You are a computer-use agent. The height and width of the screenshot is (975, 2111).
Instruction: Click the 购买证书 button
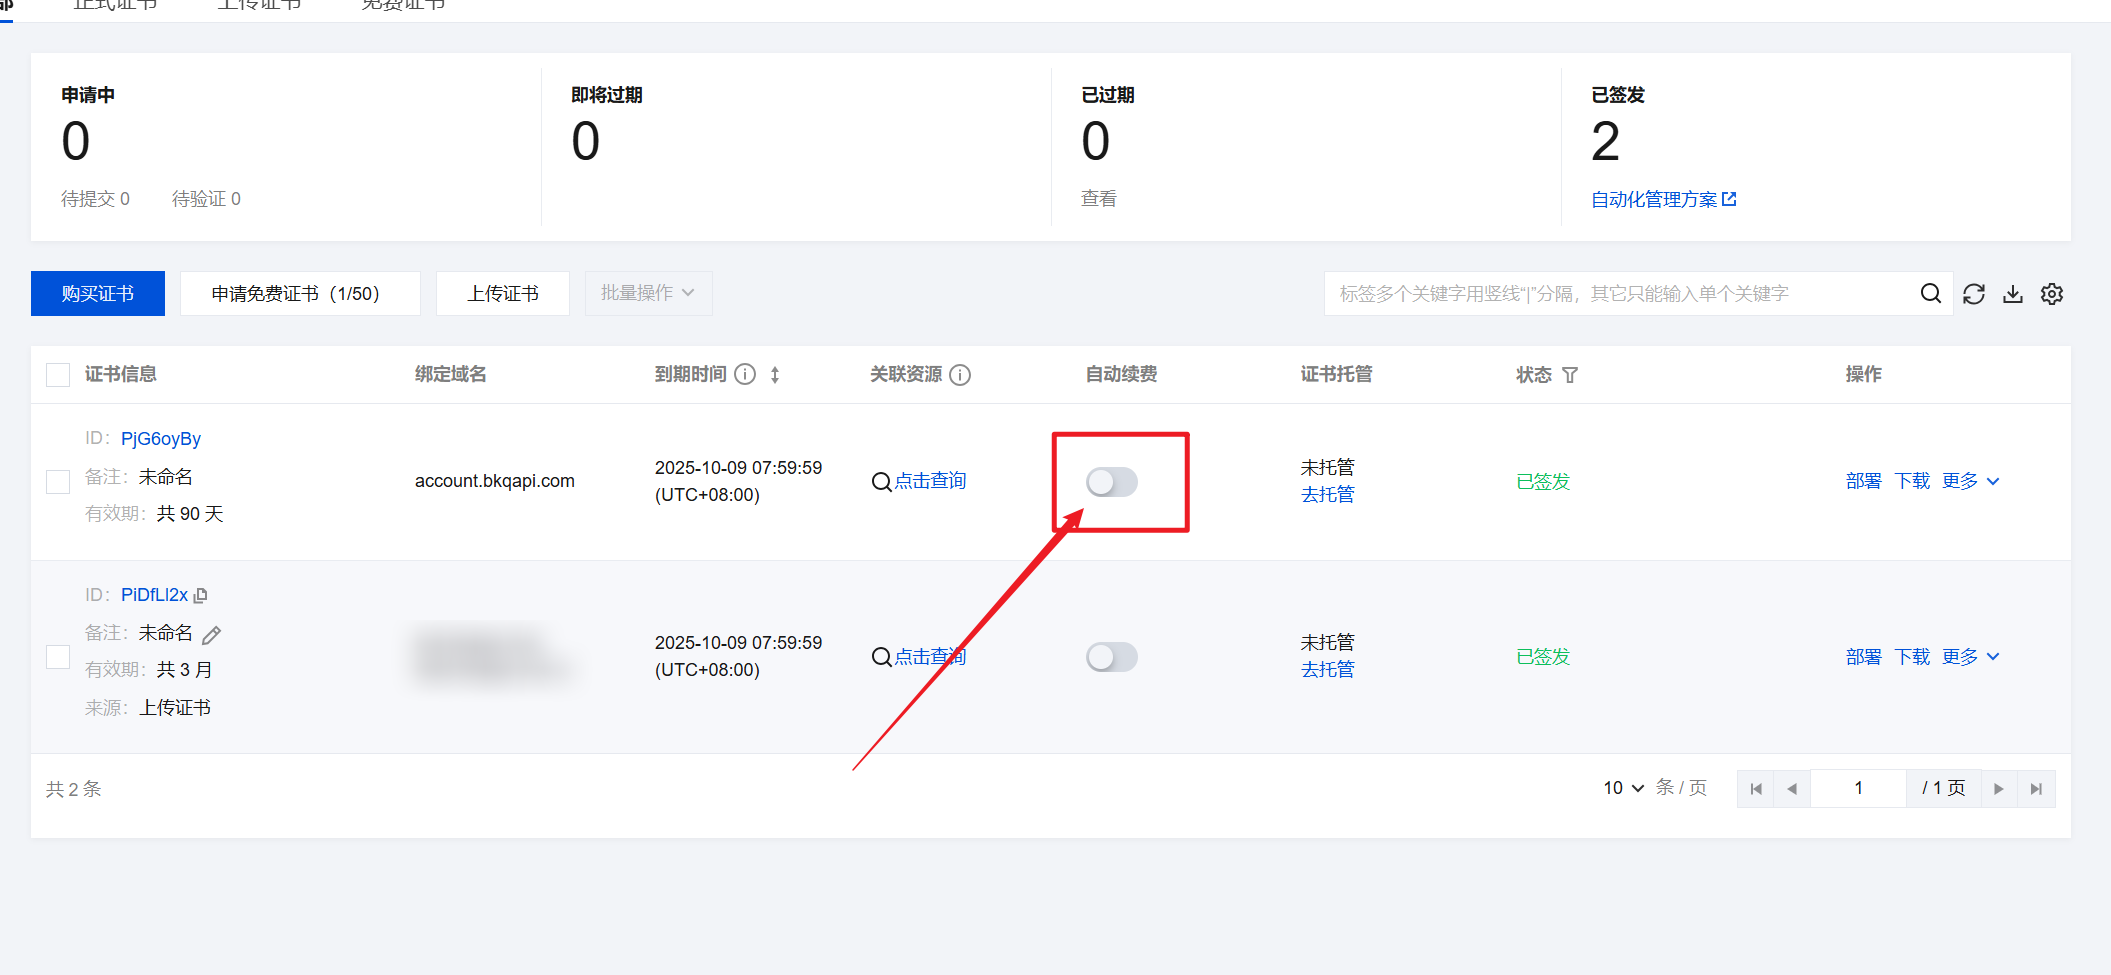coord(97,293)
